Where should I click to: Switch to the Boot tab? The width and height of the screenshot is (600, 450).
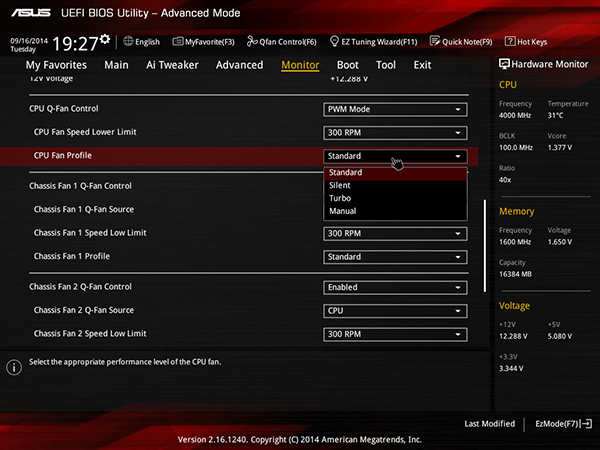[348, 65]
